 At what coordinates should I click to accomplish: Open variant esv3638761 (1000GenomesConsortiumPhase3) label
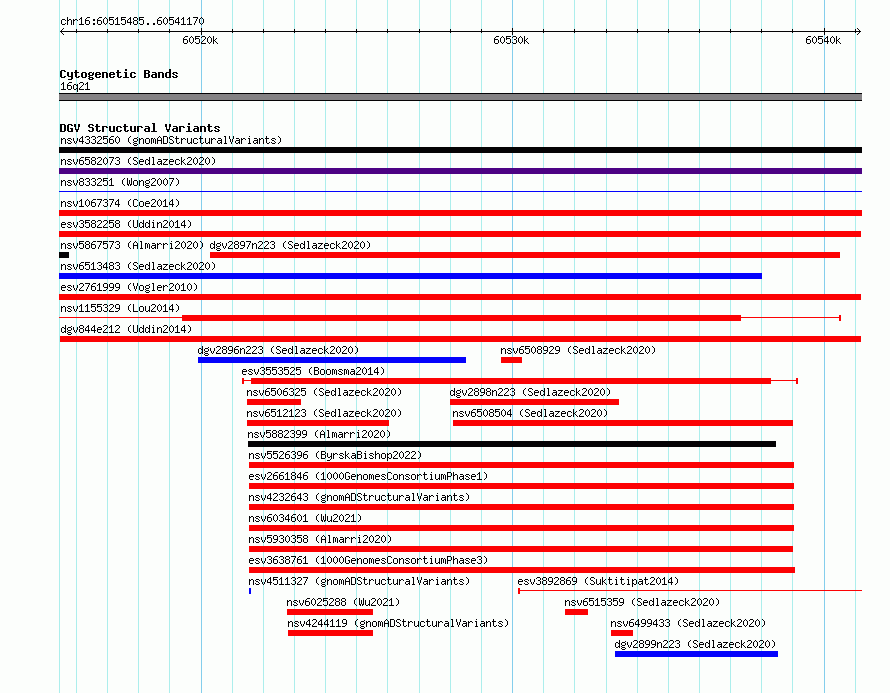(368, 560)
